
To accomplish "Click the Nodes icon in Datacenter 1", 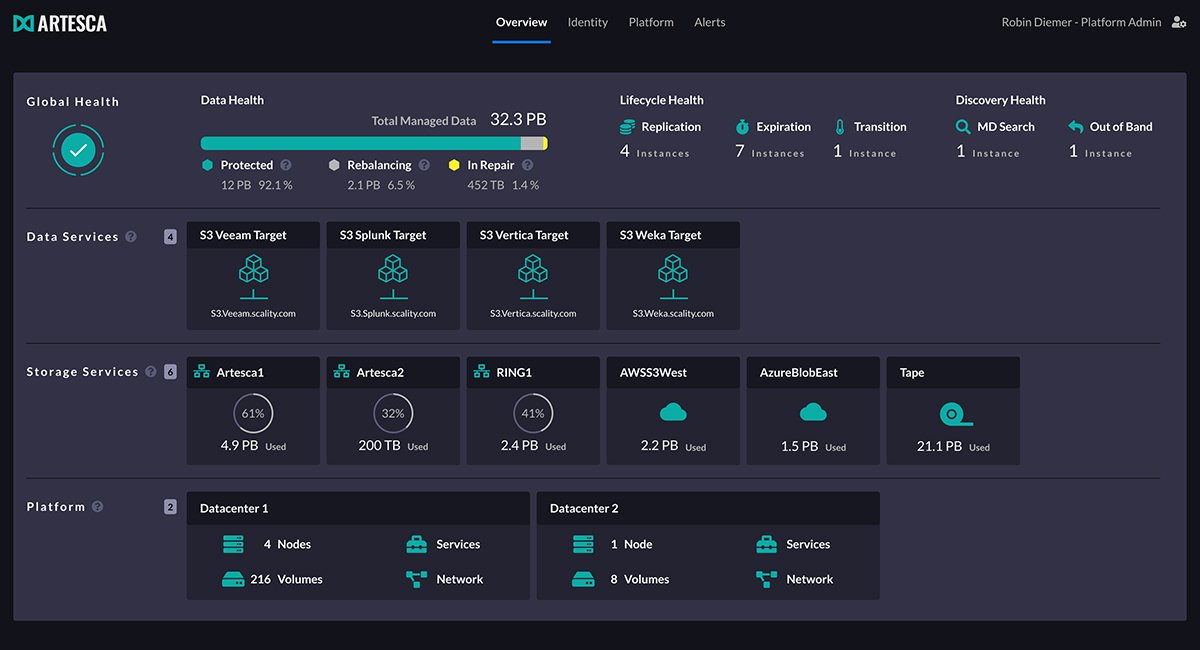I will (x=233, y=544).
